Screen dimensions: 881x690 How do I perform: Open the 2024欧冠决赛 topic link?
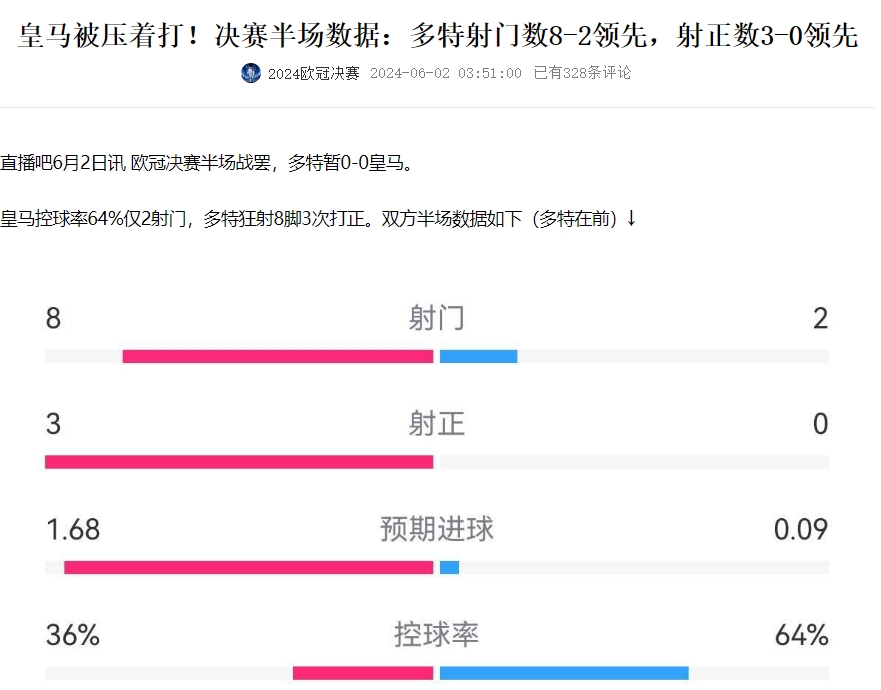point(313,73)
